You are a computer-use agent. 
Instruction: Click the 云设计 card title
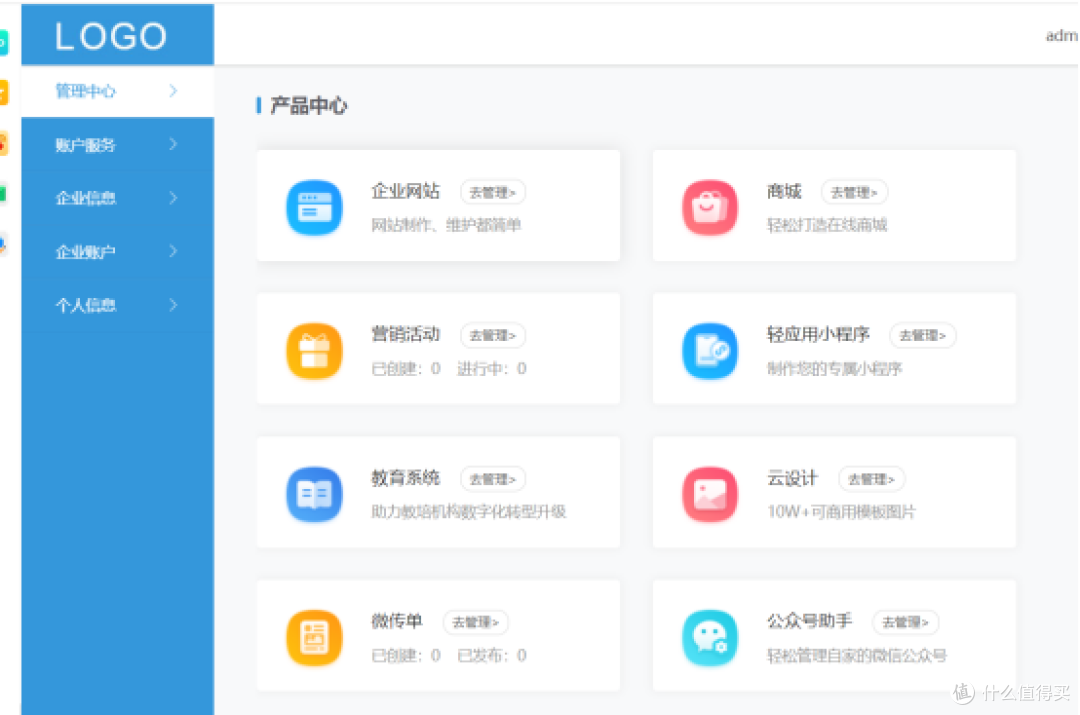(x=793, y=478)
